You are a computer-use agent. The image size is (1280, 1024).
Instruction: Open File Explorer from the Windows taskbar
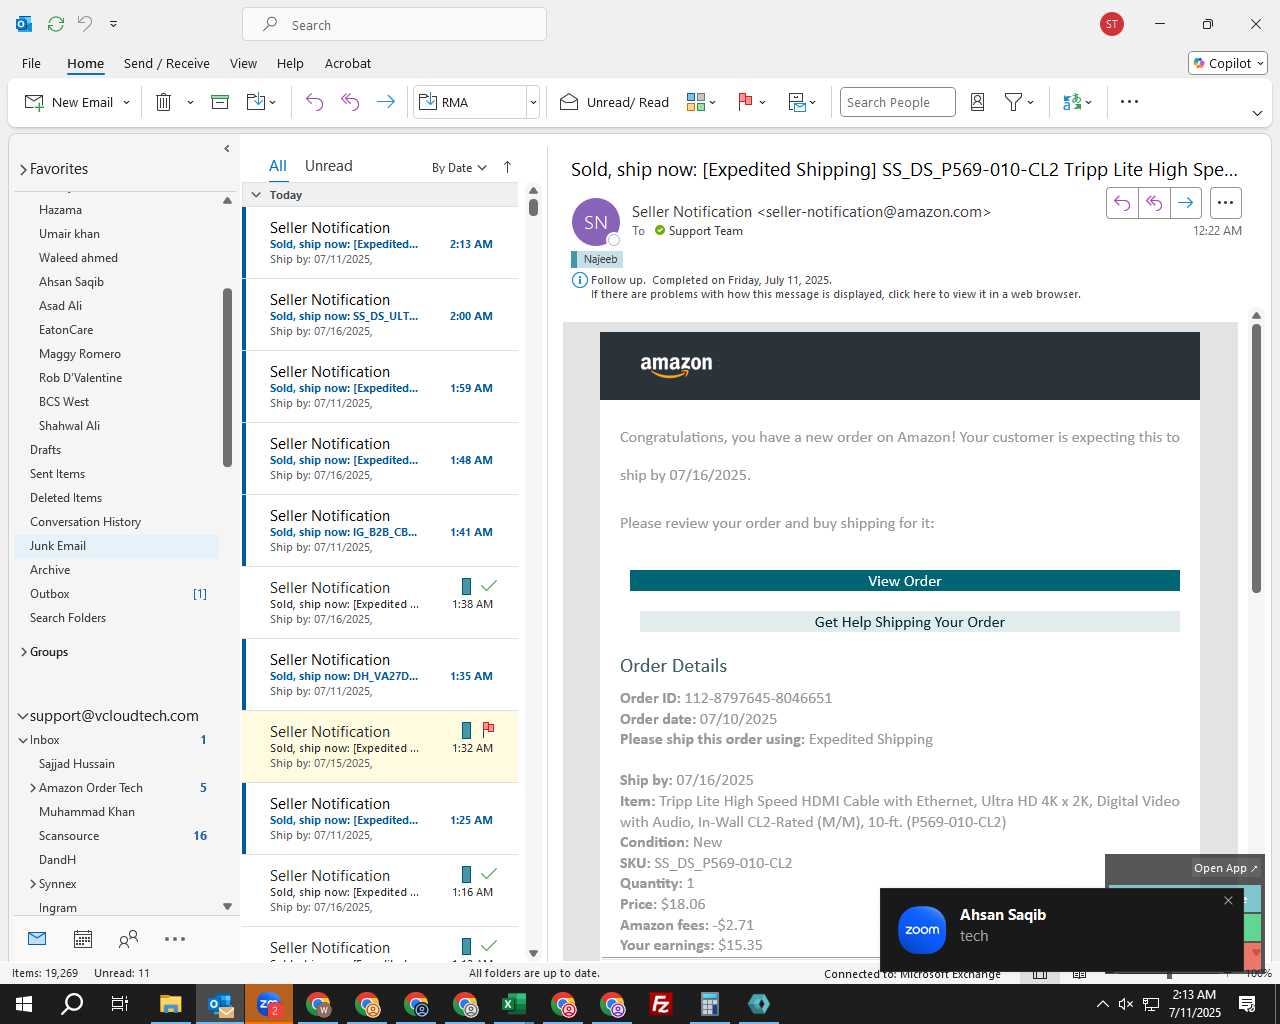(171, 1004)
